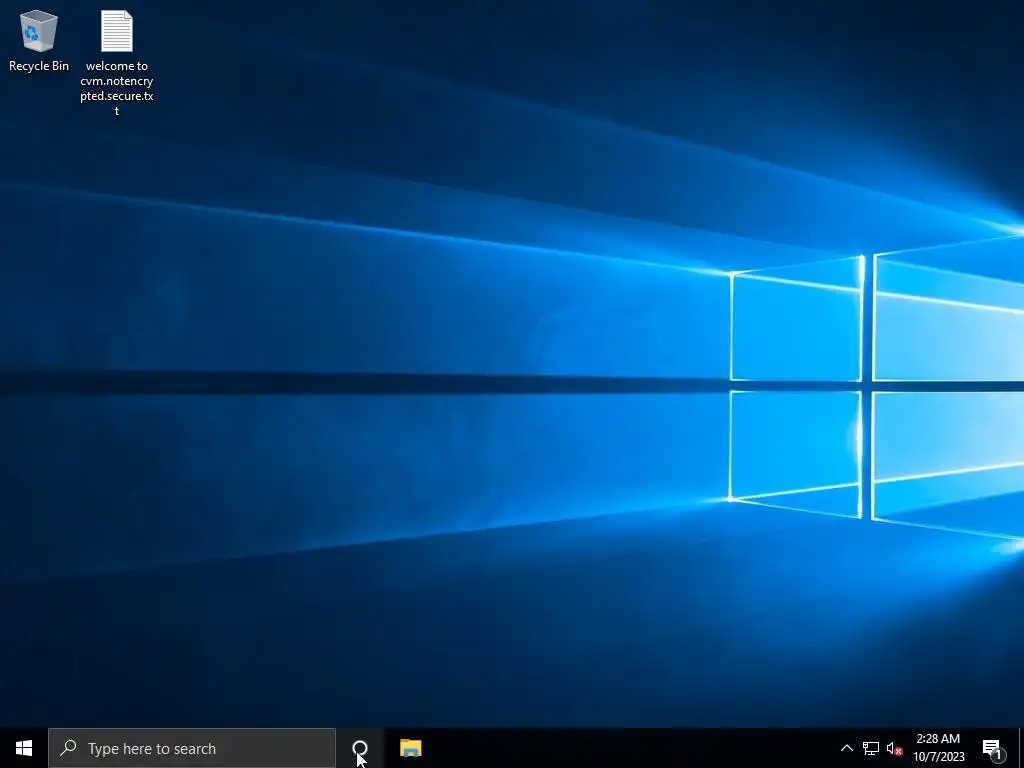Select the welcome to cvm text file icon
1024x768 pixels.
tap(117, 63)
